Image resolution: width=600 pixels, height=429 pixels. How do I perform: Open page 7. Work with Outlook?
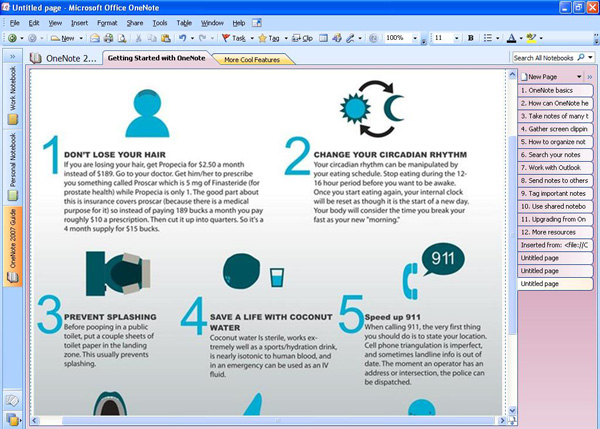tap(555, 168)
